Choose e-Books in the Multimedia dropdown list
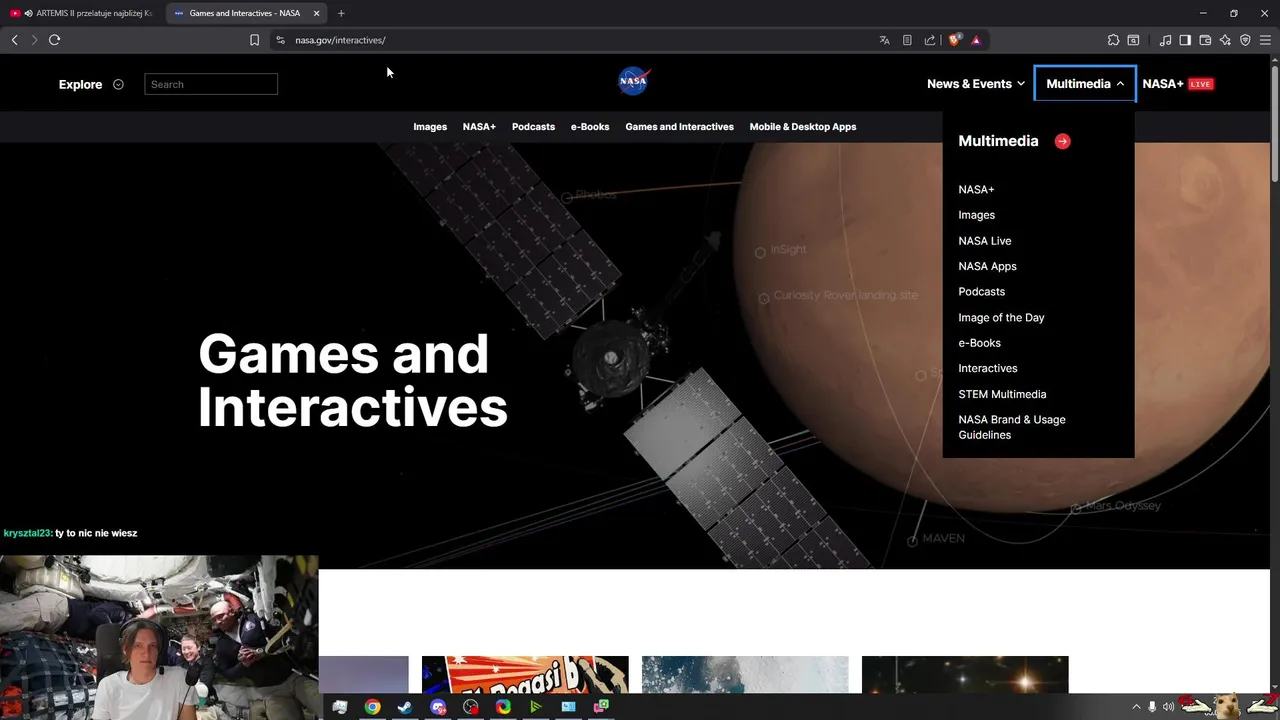Image resolution: width=1280 pixels, height=720 pixels. 979,343
